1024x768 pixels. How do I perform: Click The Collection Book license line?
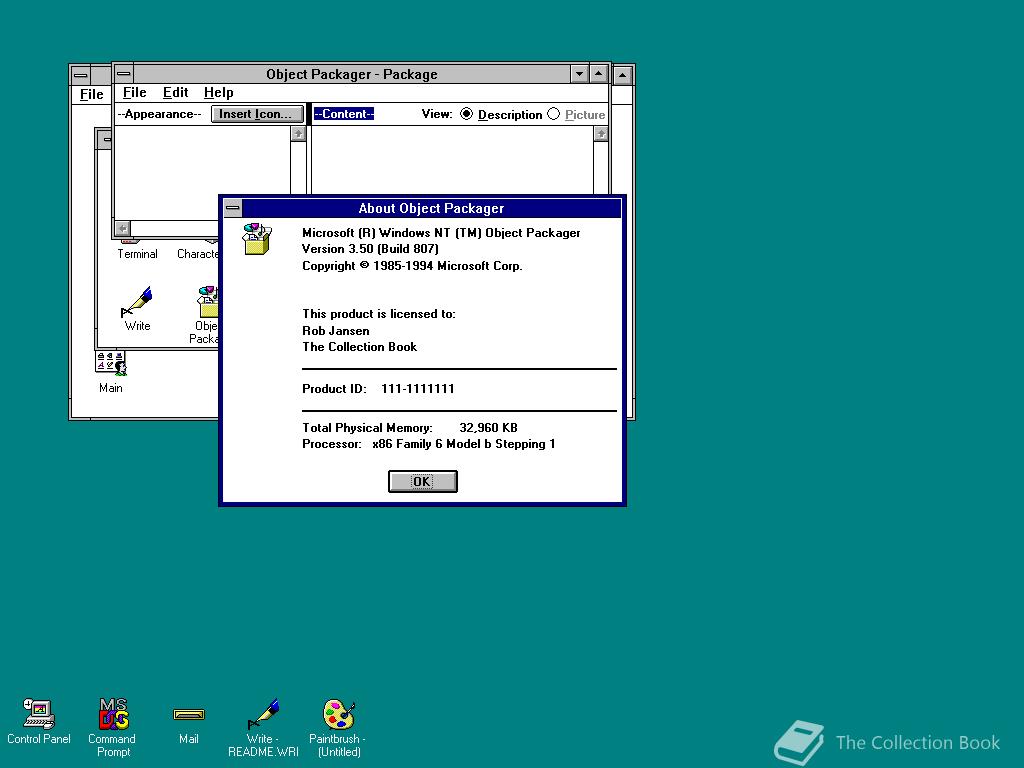(359, 347)
